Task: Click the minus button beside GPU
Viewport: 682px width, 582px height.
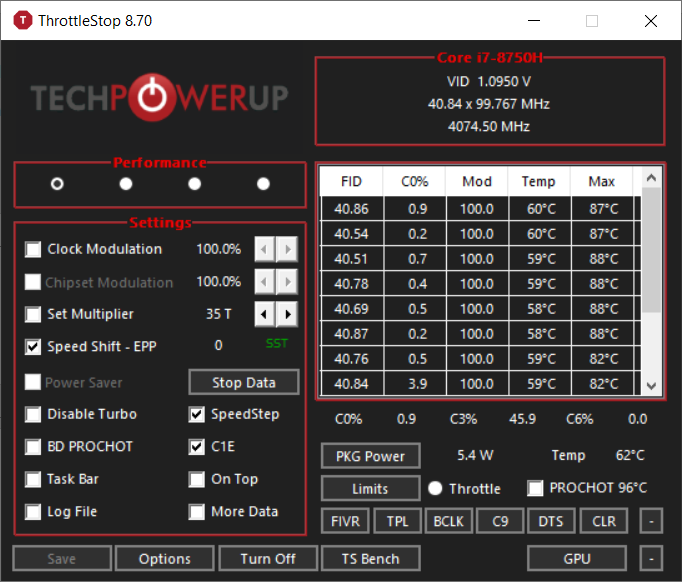Action: [x=651, y=559]
